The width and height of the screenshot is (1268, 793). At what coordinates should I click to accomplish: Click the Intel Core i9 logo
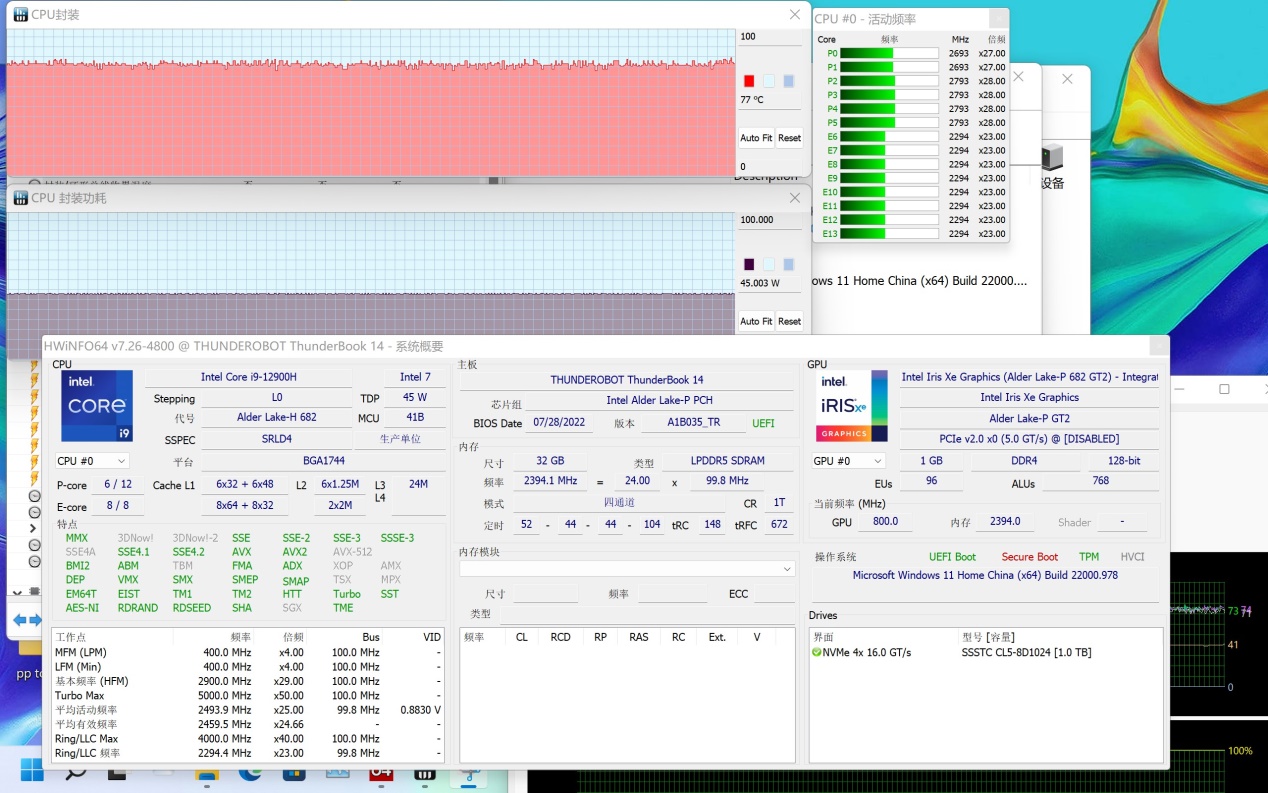pos(97,406)
